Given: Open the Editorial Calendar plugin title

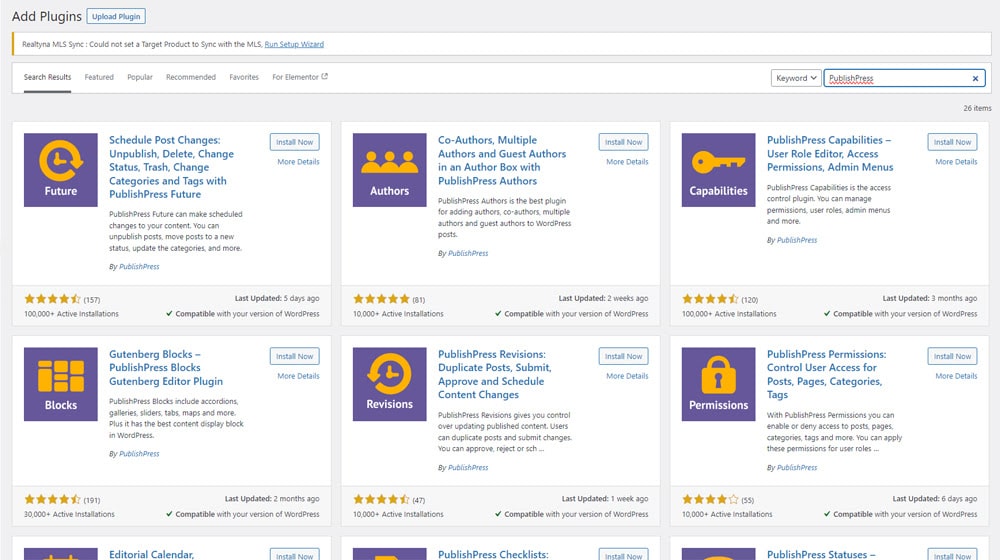Looking at the screenshot, I should click(151, 554).
